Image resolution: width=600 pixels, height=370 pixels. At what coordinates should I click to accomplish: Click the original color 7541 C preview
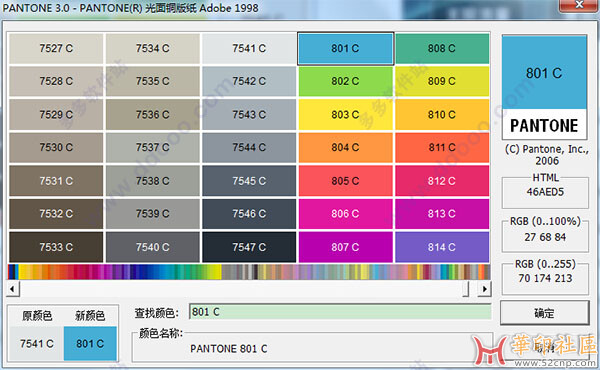(36, 343)
